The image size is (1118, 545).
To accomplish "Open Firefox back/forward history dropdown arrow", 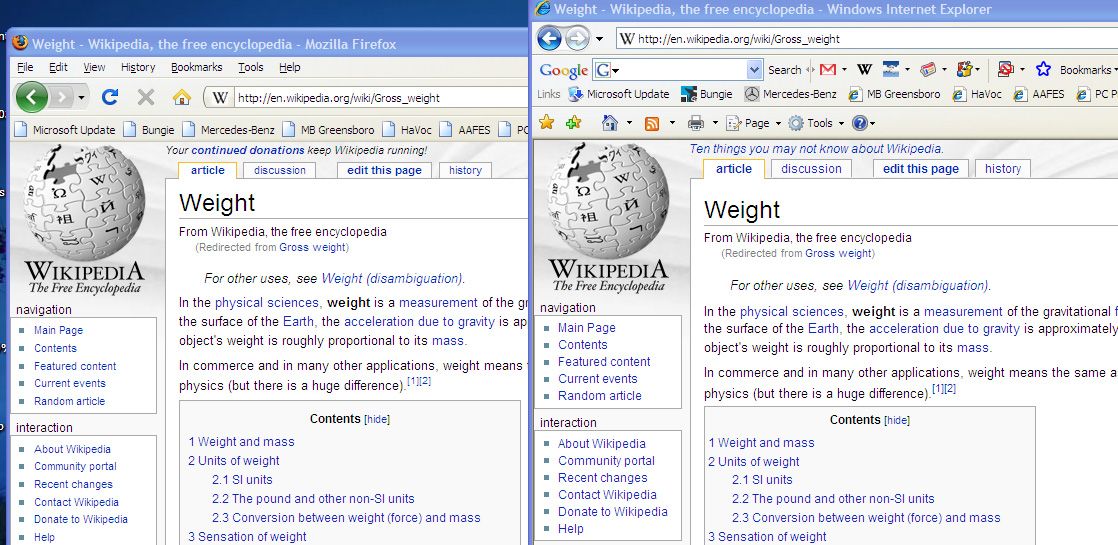I will click(x=82, y=97).
